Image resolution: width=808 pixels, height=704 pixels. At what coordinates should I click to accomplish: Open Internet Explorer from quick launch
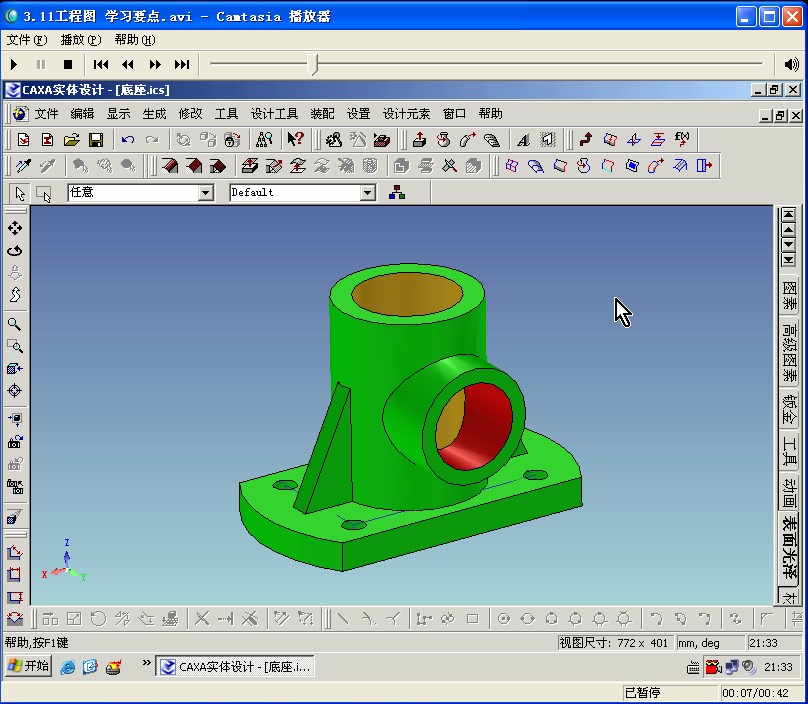[x=68, y=667]
